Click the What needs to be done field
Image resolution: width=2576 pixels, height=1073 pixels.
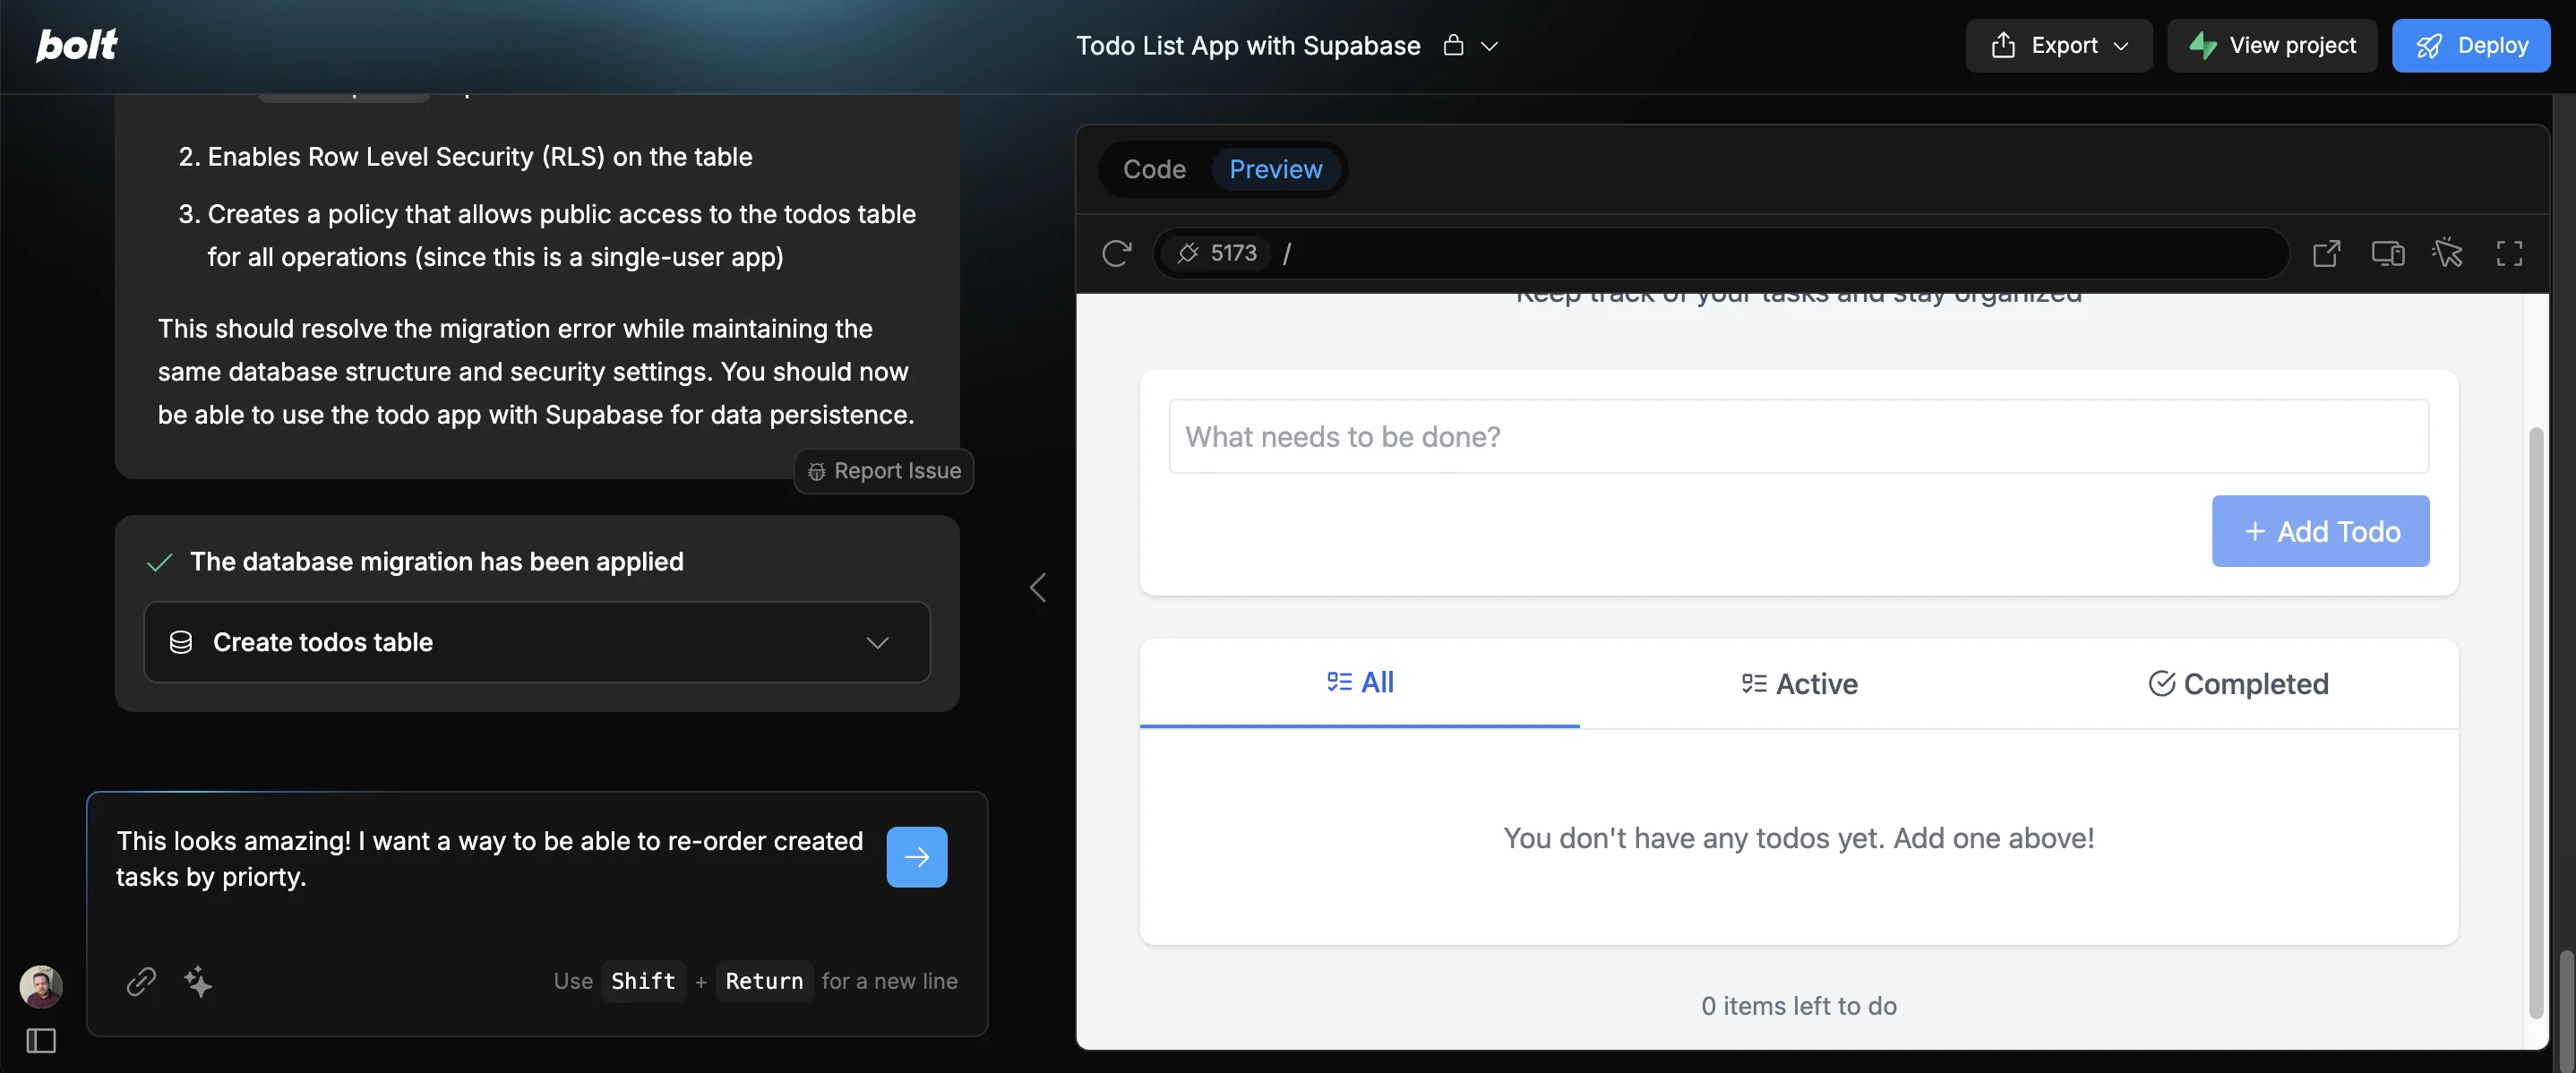click(1798, 437)
